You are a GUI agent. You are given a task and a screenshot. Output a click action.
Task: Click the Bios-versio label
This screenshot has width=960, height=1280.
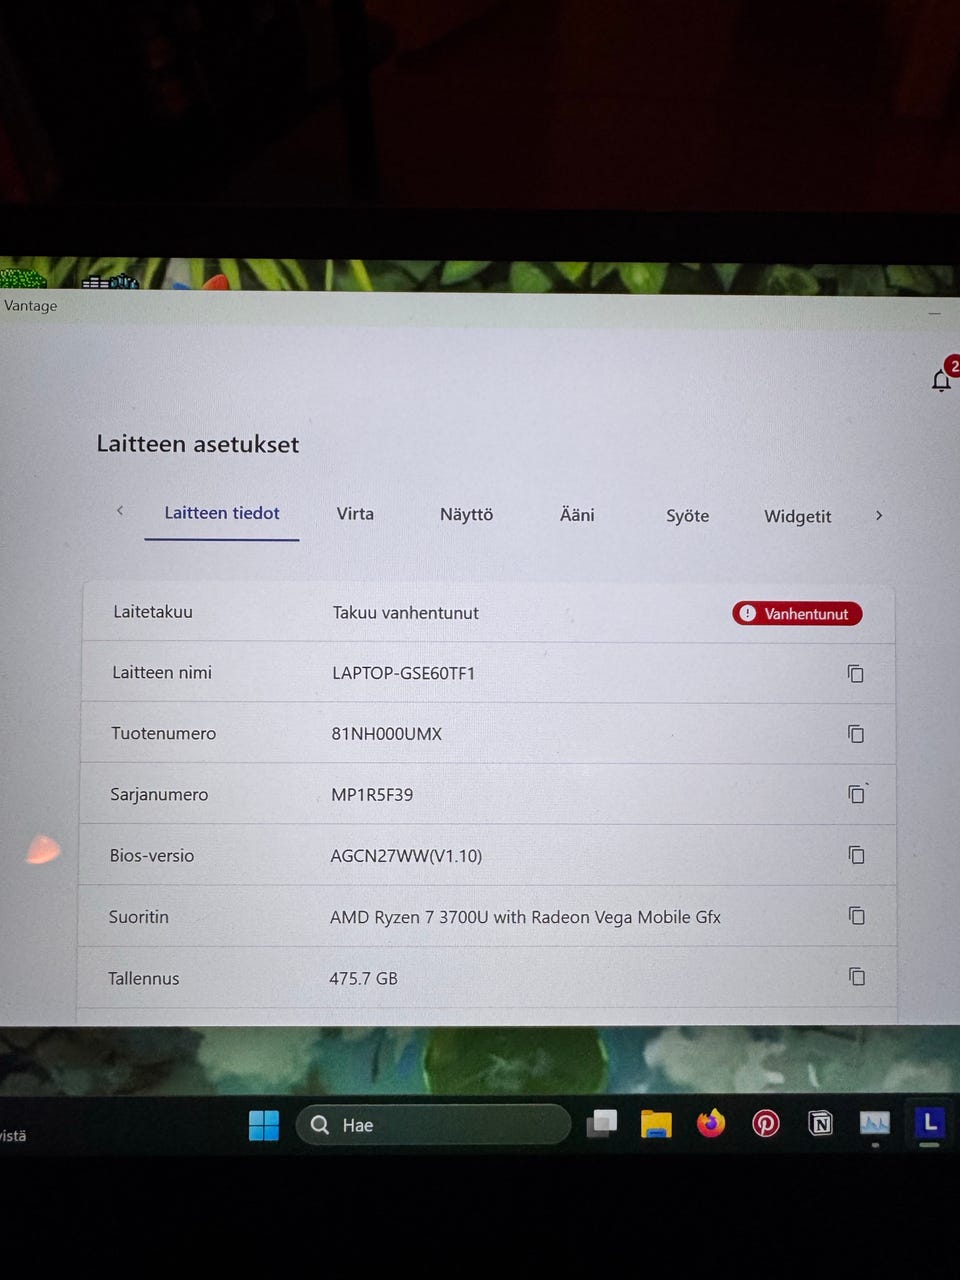(x=152, y=856)
